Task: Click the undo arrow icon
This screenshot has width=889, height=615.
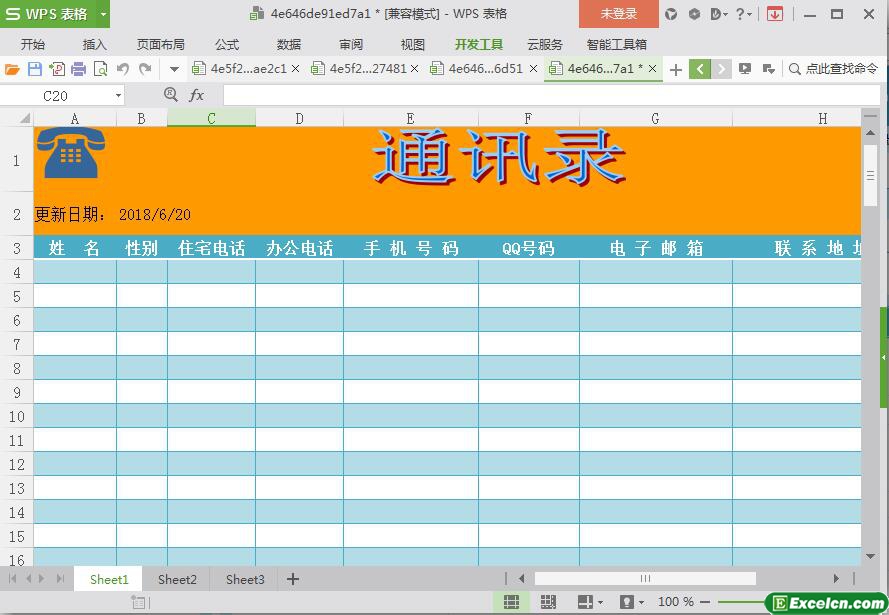Action: coord(123,69)
